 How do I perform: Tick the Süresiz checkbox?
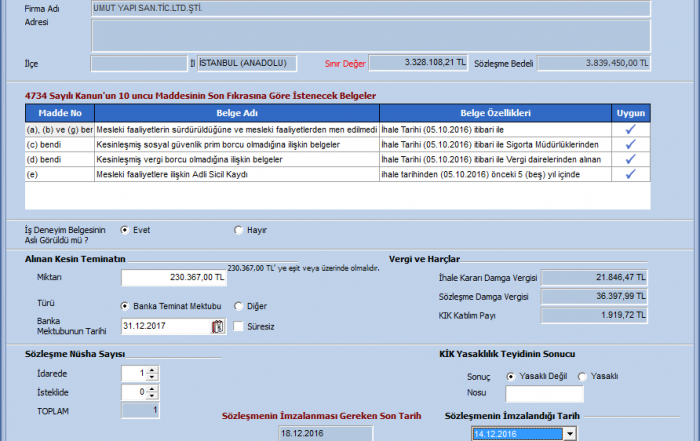coord(238,326)
